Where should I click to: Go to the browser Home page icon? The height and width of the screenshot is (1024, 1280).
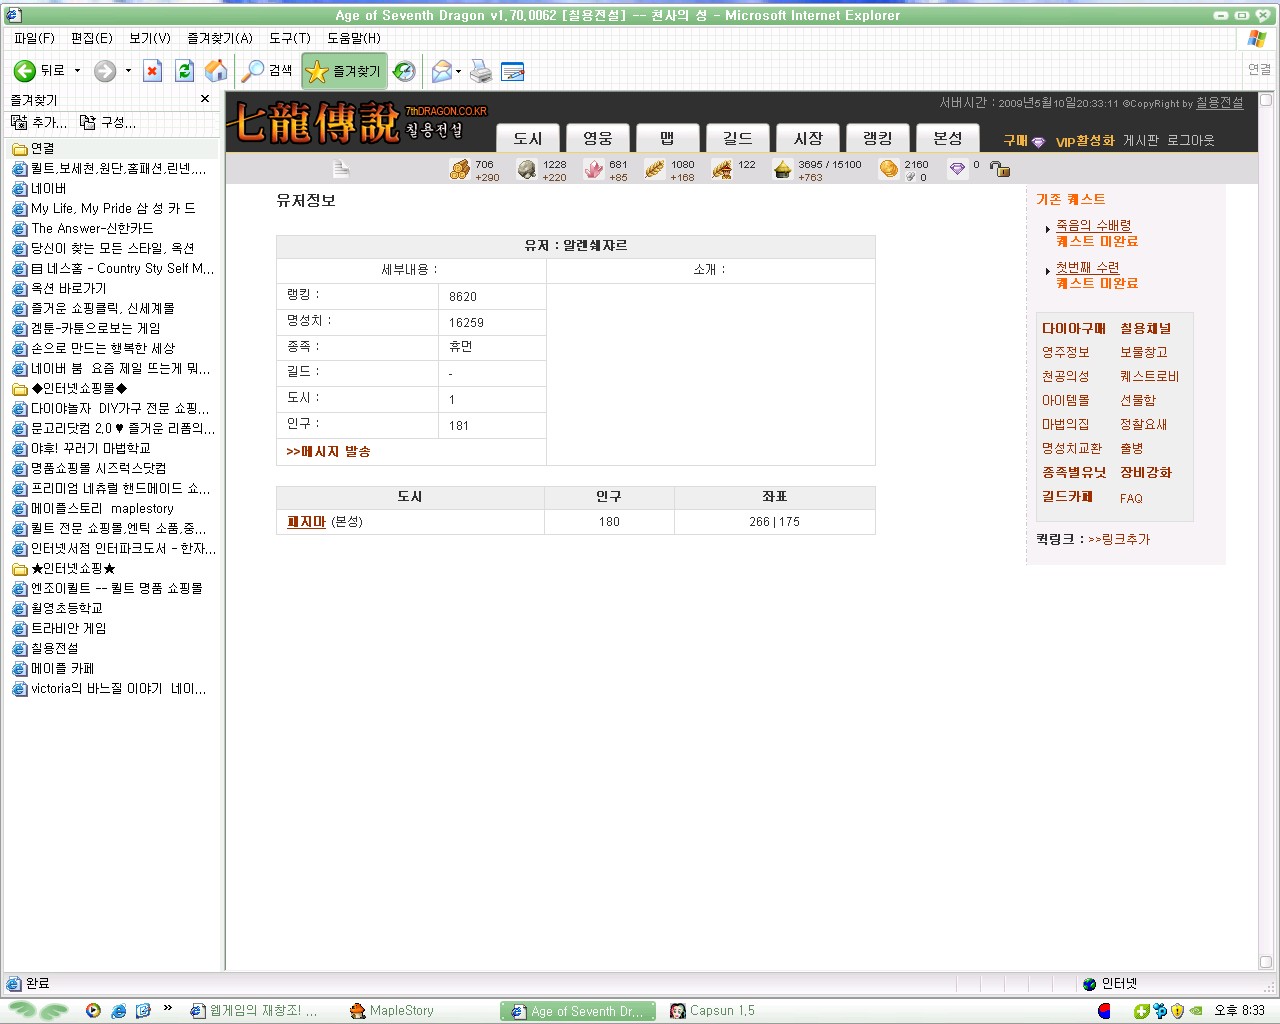click(215, 71)
